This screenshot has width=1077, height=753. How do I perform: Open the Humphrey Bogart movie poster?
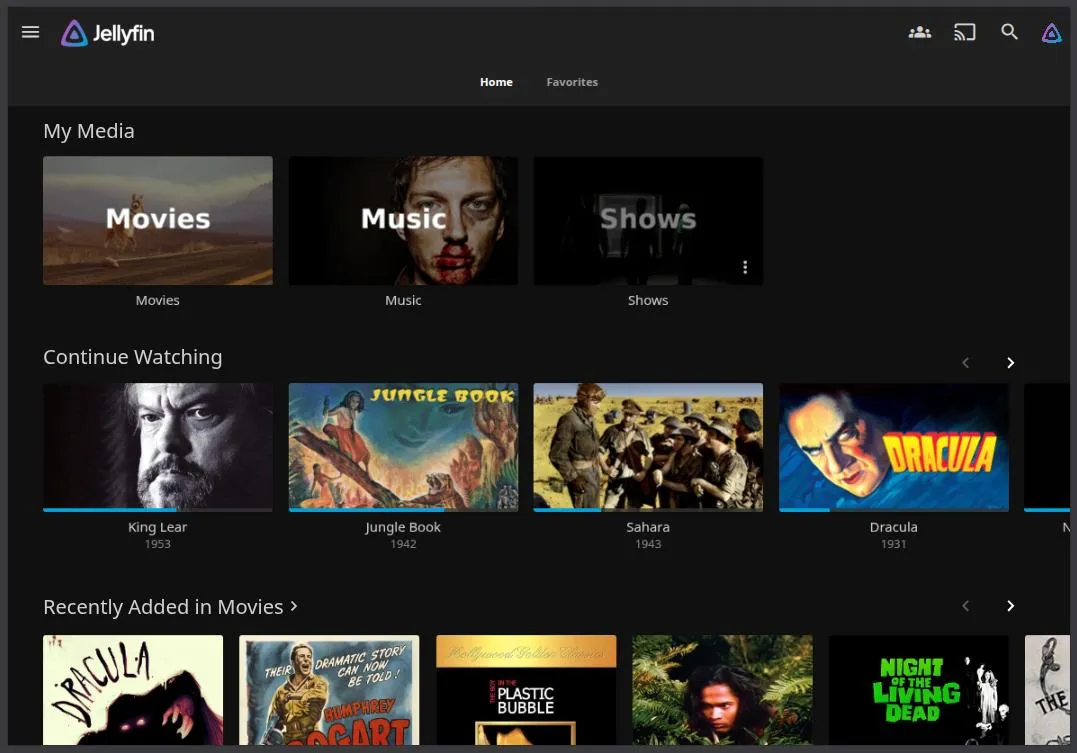pyautogui.click(x=329, y=690)
